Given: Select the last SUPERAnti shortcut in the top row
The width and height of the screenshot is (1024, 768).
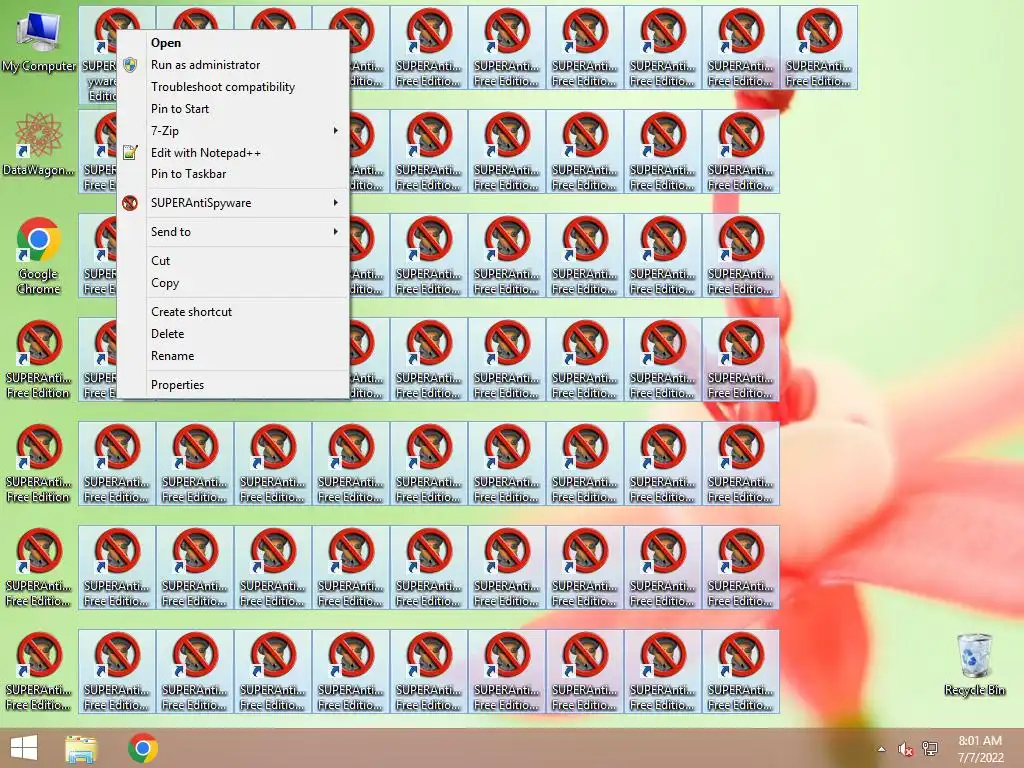Looking at the screenshot, I should pyautogui.click(x=819, y=48).
